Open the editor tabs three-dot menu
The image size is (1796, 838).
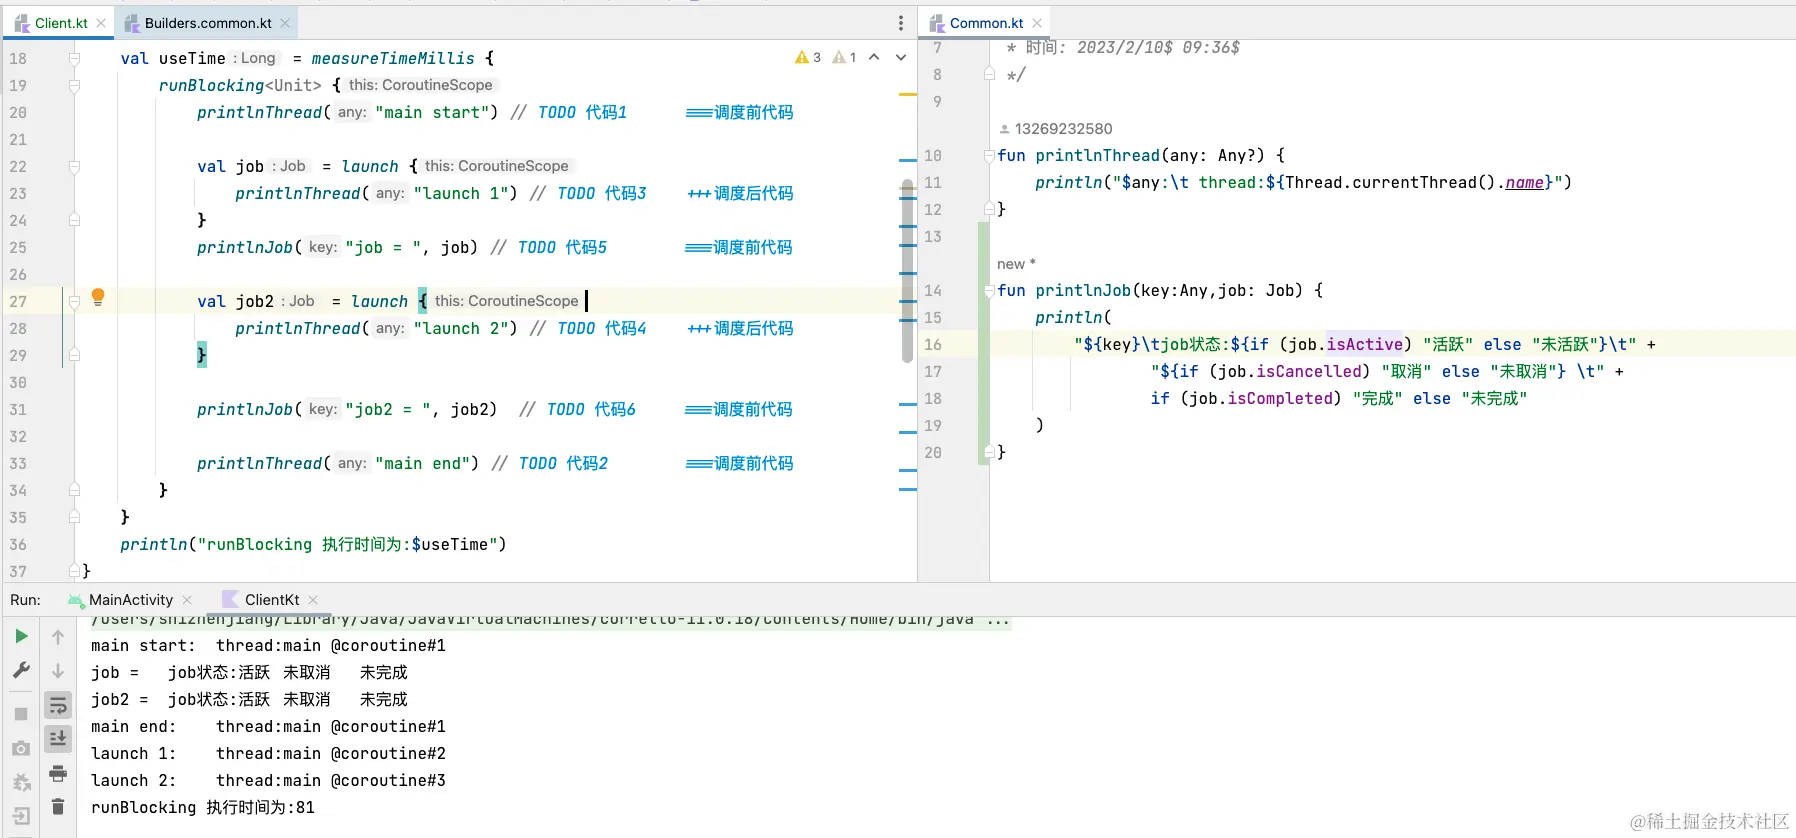coord(901,23)
